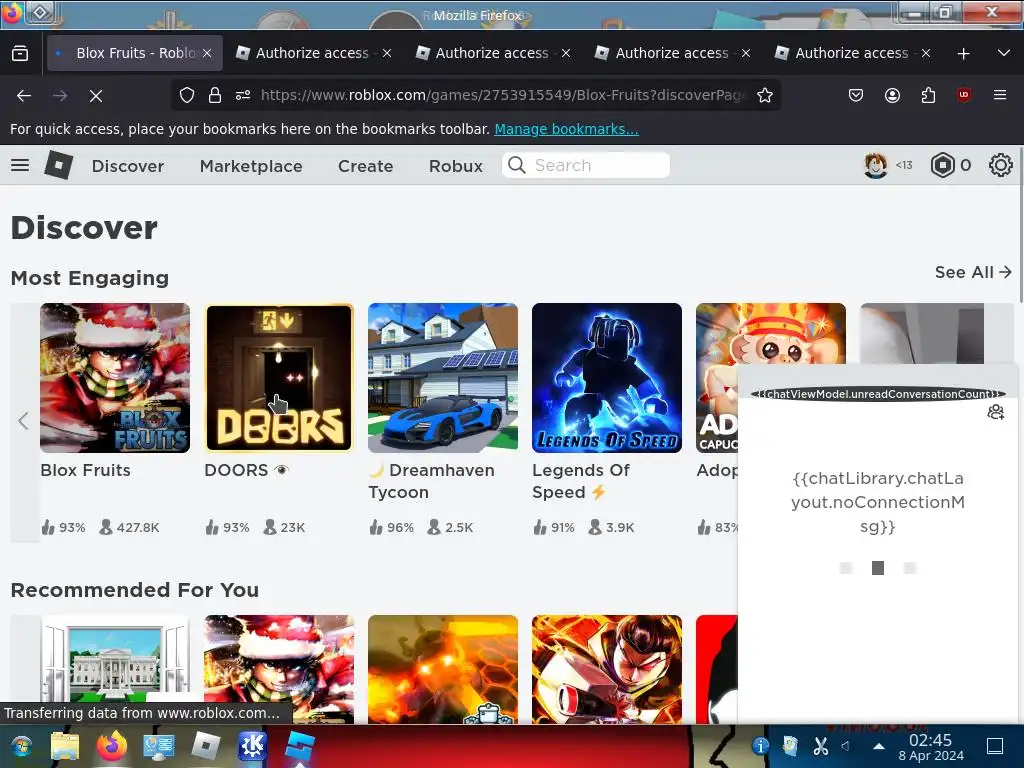The width and height of the screenshot is (1024, 768).
Task: Open Firefox application menu
Action: (1000, 95)
